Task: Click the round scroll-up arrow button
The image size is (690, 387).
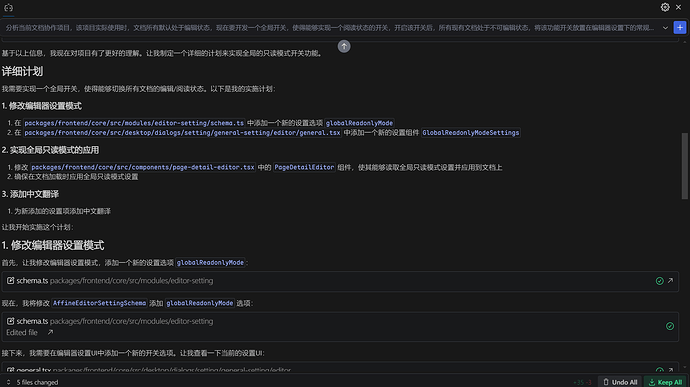Action: click(x=344, y=46)
